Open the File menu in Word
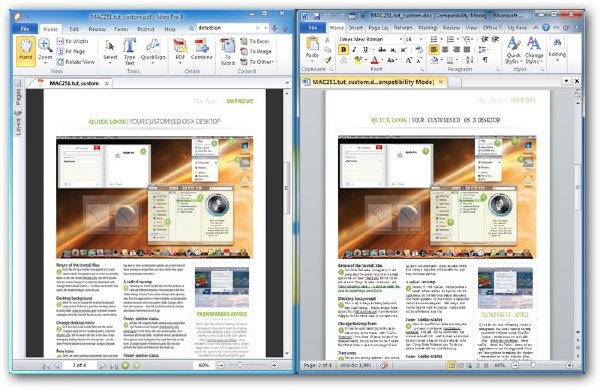600x389 pixels. tap(313, 28)
